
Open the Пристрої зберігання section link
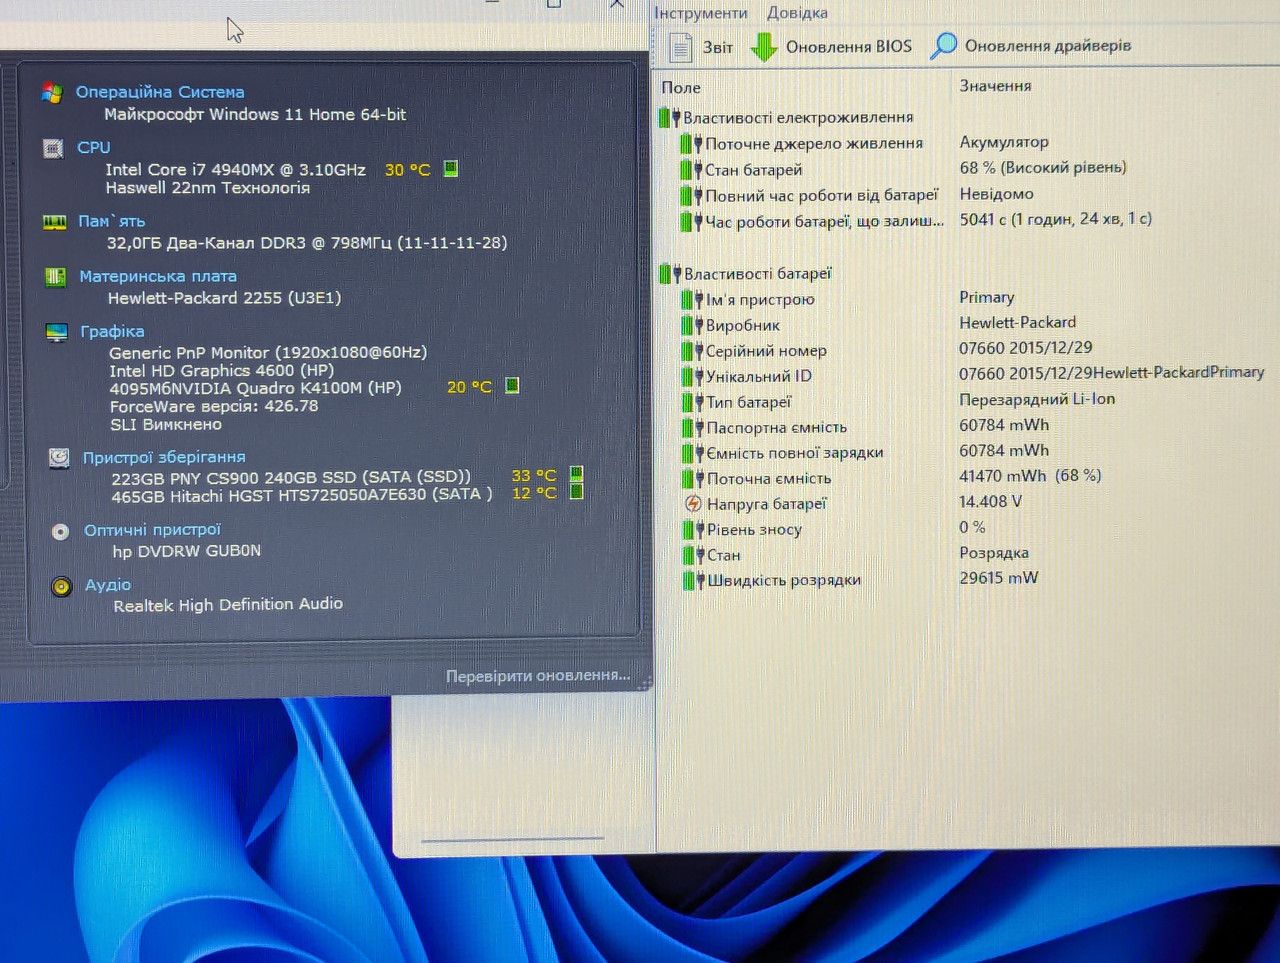[164, 457]
